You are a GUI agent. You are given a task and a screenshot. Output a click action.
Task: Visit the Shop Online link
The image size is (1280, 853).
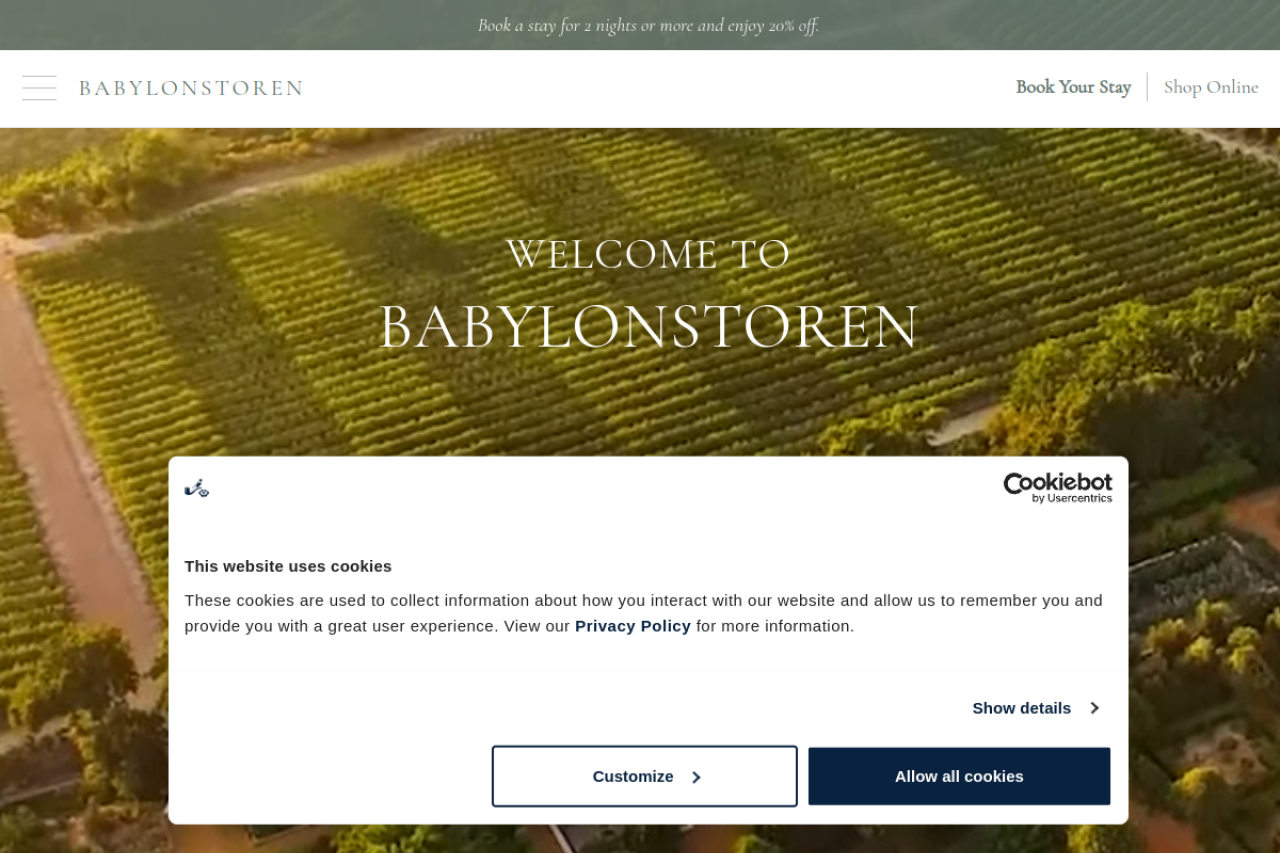pyautogui.click(x=1211, y=87)
